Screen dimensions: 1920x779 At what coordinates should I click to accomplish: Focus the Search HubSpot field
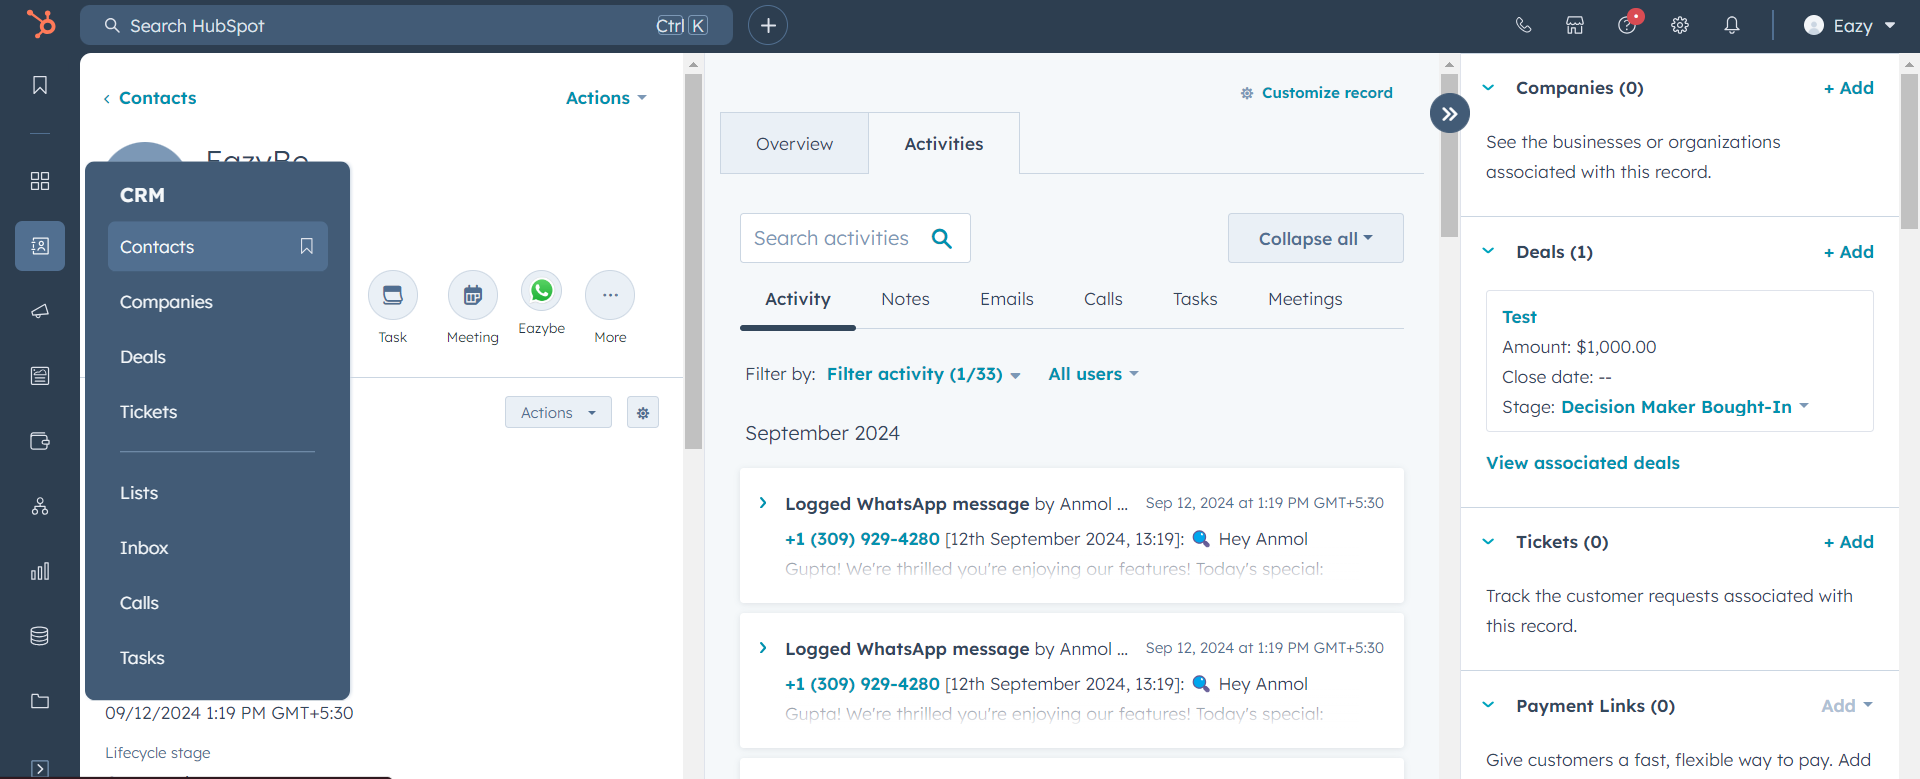[x=406, y=25]
